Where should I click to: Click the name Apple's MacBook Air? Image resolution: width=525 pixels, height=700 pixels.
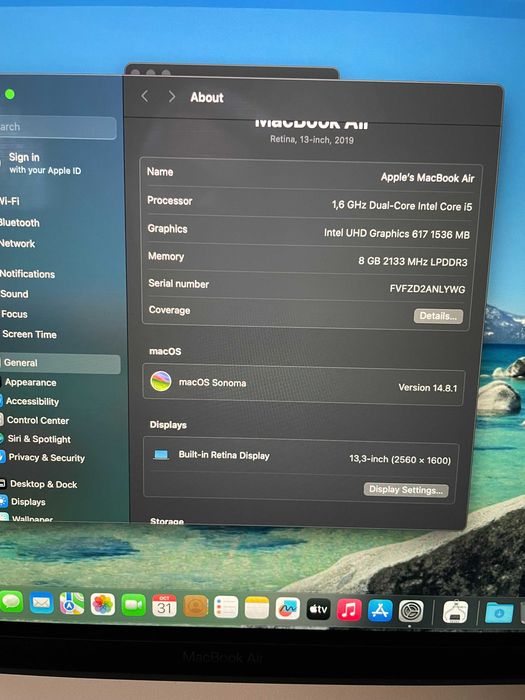[427, 178]
